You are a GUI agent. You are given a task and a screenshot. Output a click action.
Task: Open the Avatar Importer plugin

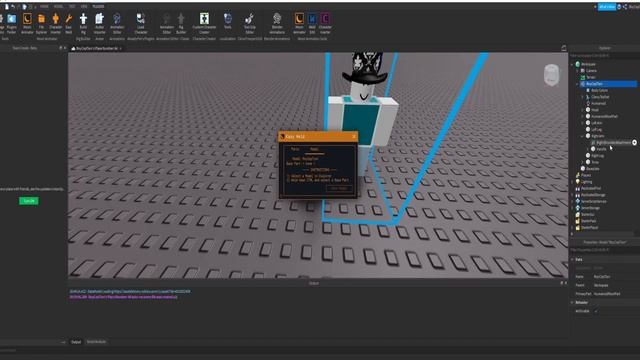point(100,24)
